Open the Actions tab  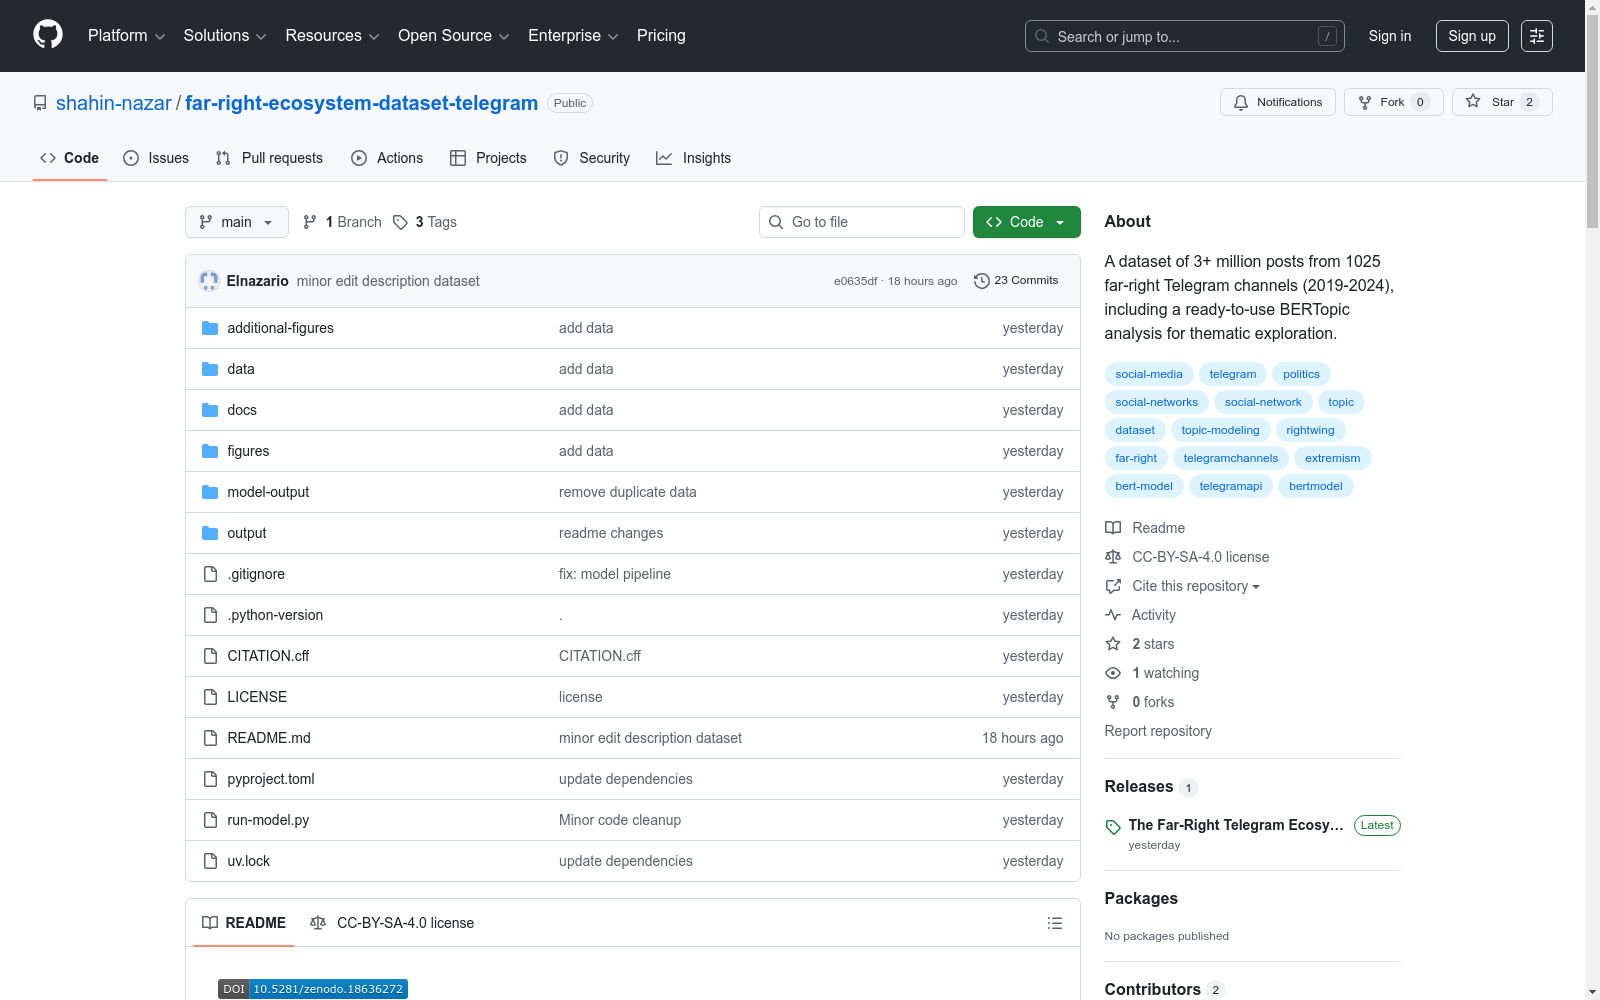[x=387, y=158]
